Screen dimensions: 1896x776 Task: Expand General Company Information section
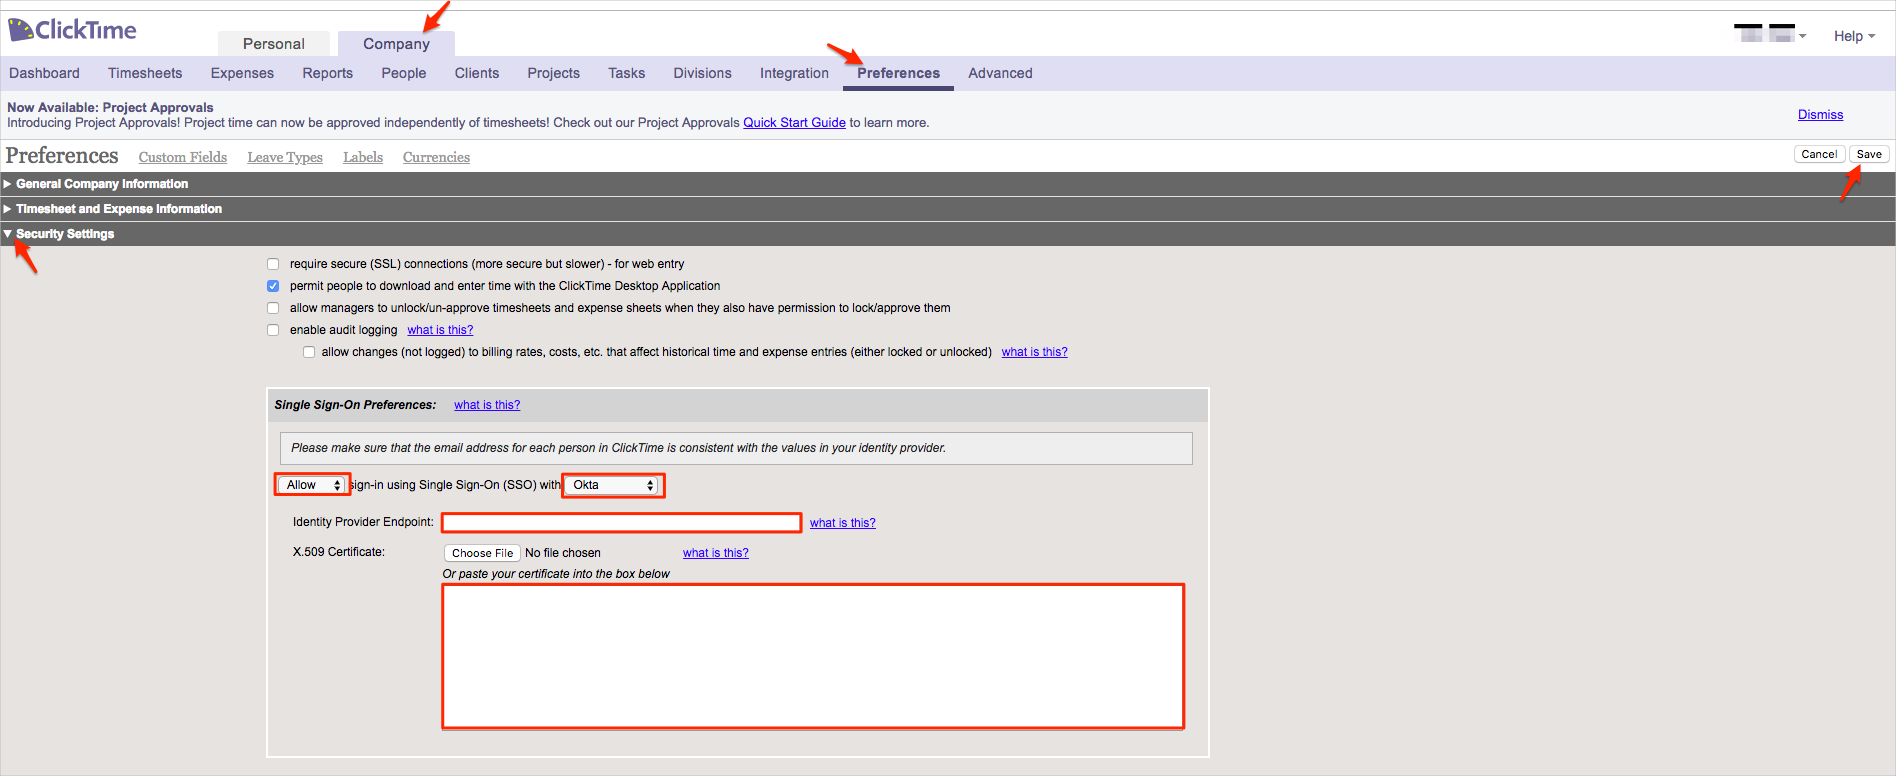point(101,184)
